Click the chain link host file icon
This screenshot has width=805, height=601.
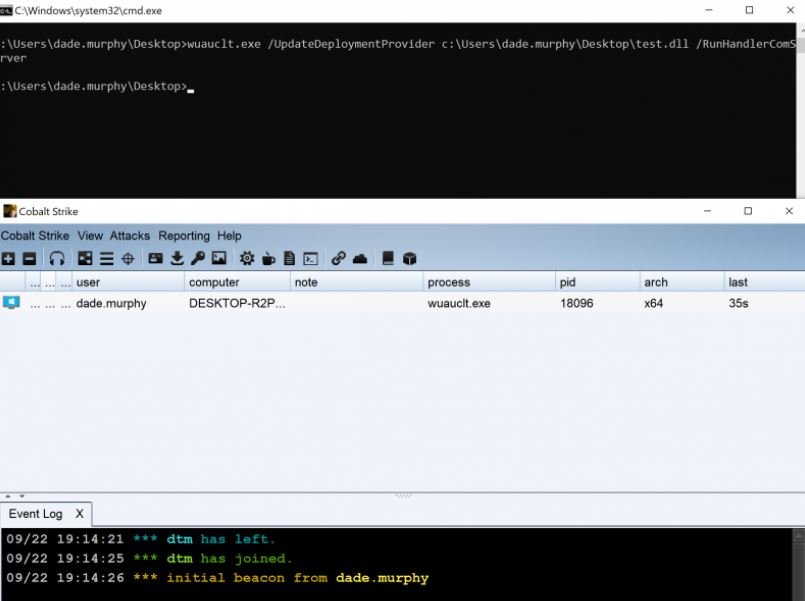(338, 258)
